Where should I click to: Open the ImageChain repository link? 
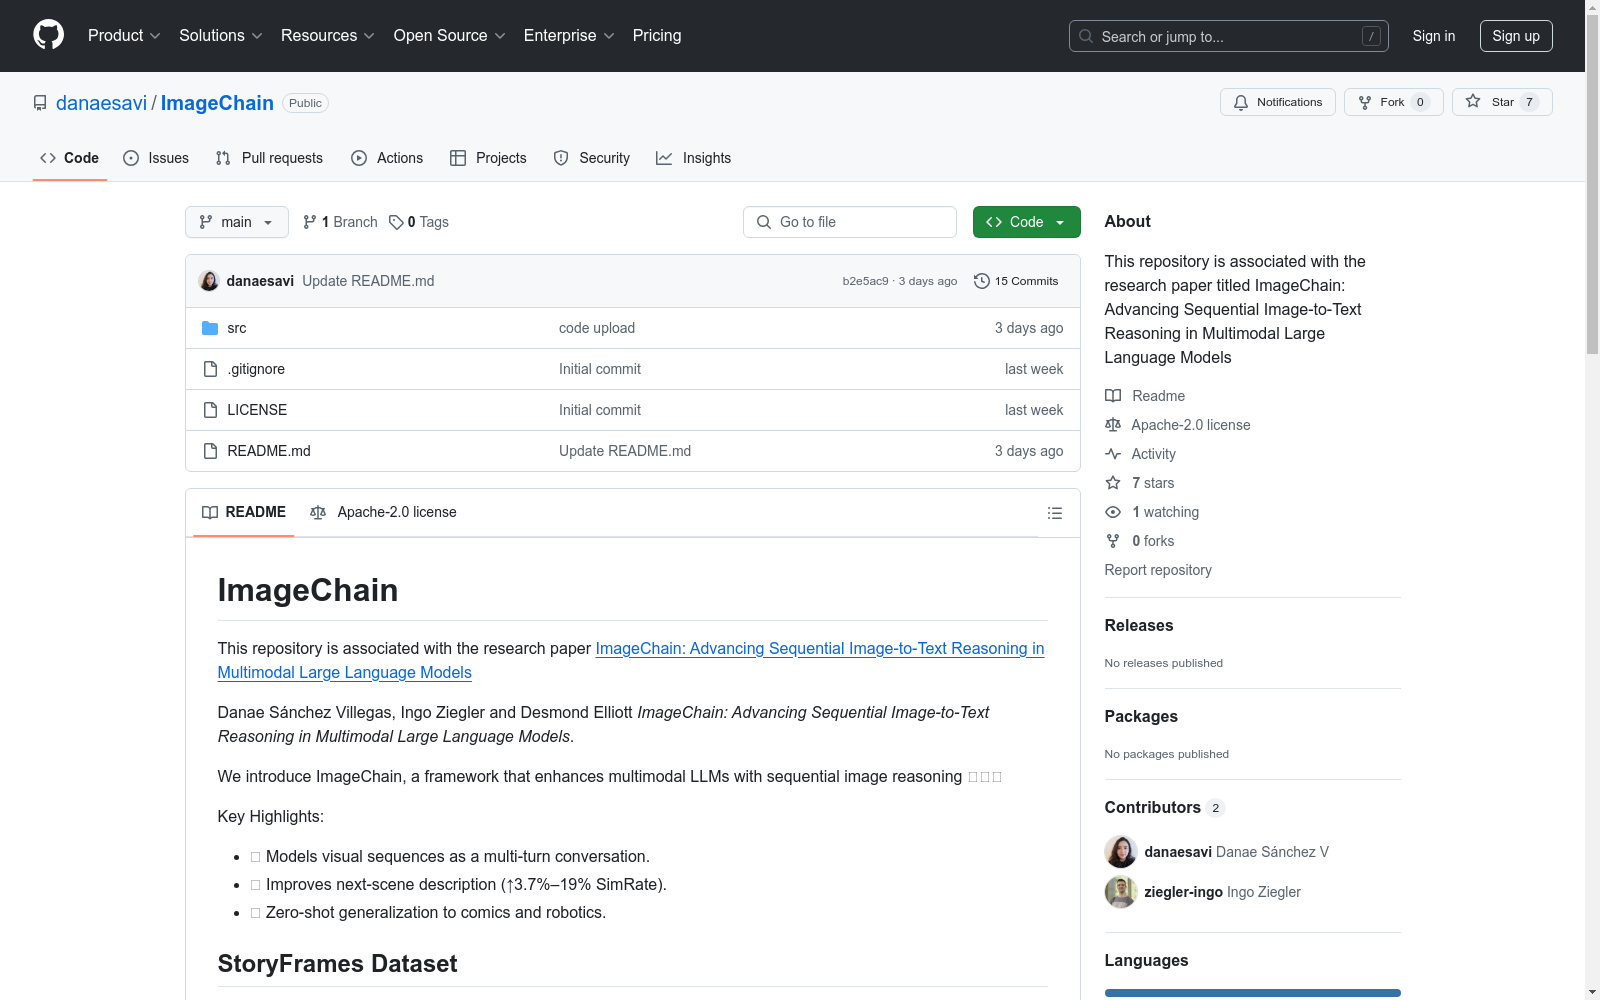(217, 103)
